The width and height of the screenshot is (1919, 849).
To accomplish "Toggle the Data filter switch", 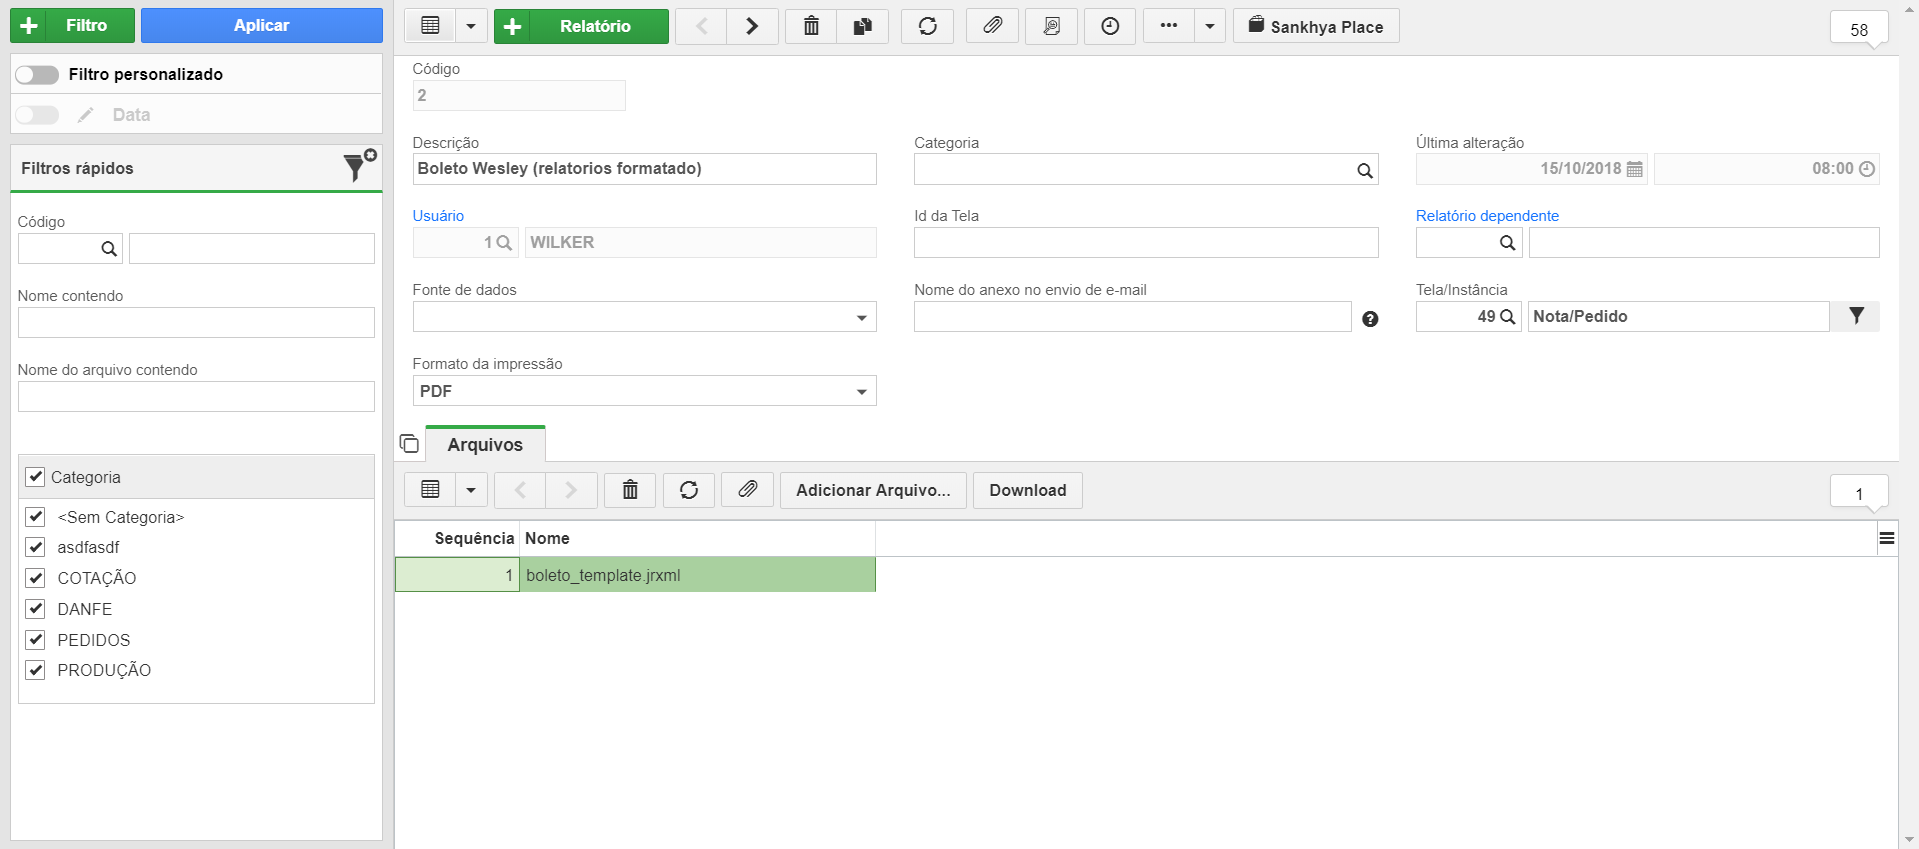I will point(37,115).
